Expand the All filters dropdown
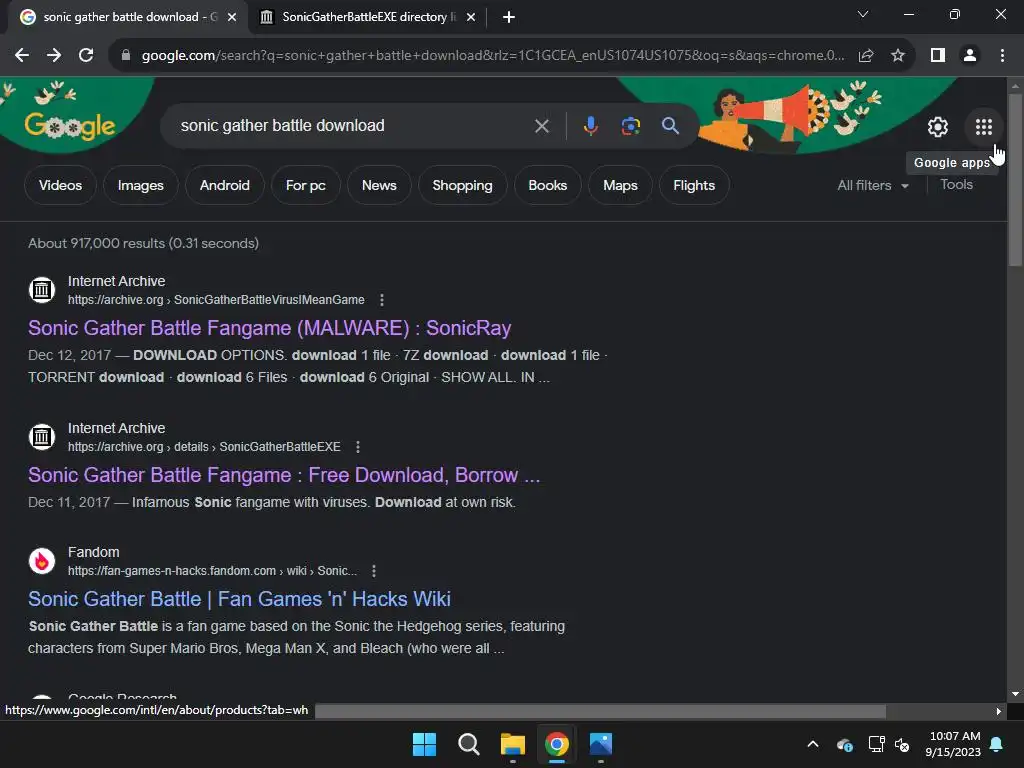The height and width of the screenshot is (768, 1024). [x=872, y=185]
